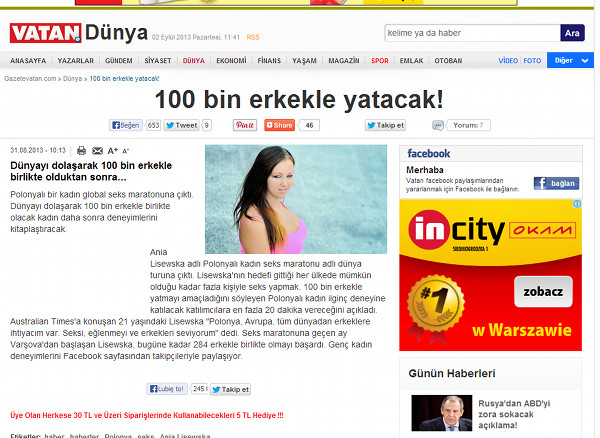This screenshot has width=600, height=438.
Task: Click the Lavrov news thumbnail
Action: tap(442, 413)
